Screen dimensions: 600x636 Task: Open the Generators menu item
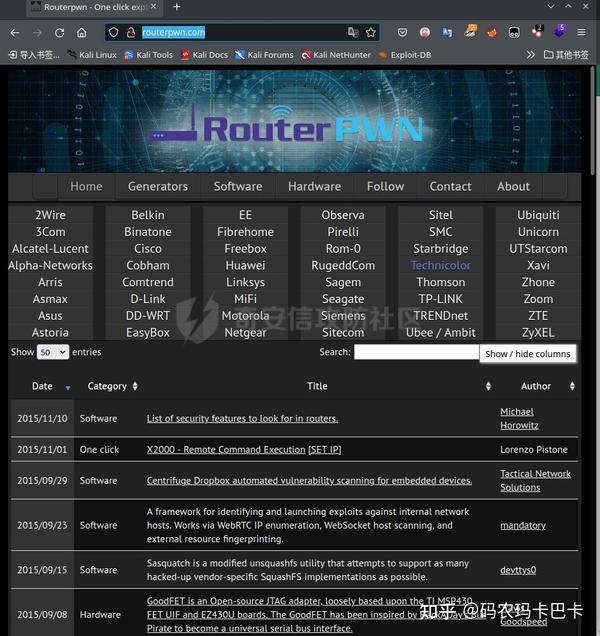(158, 186)
